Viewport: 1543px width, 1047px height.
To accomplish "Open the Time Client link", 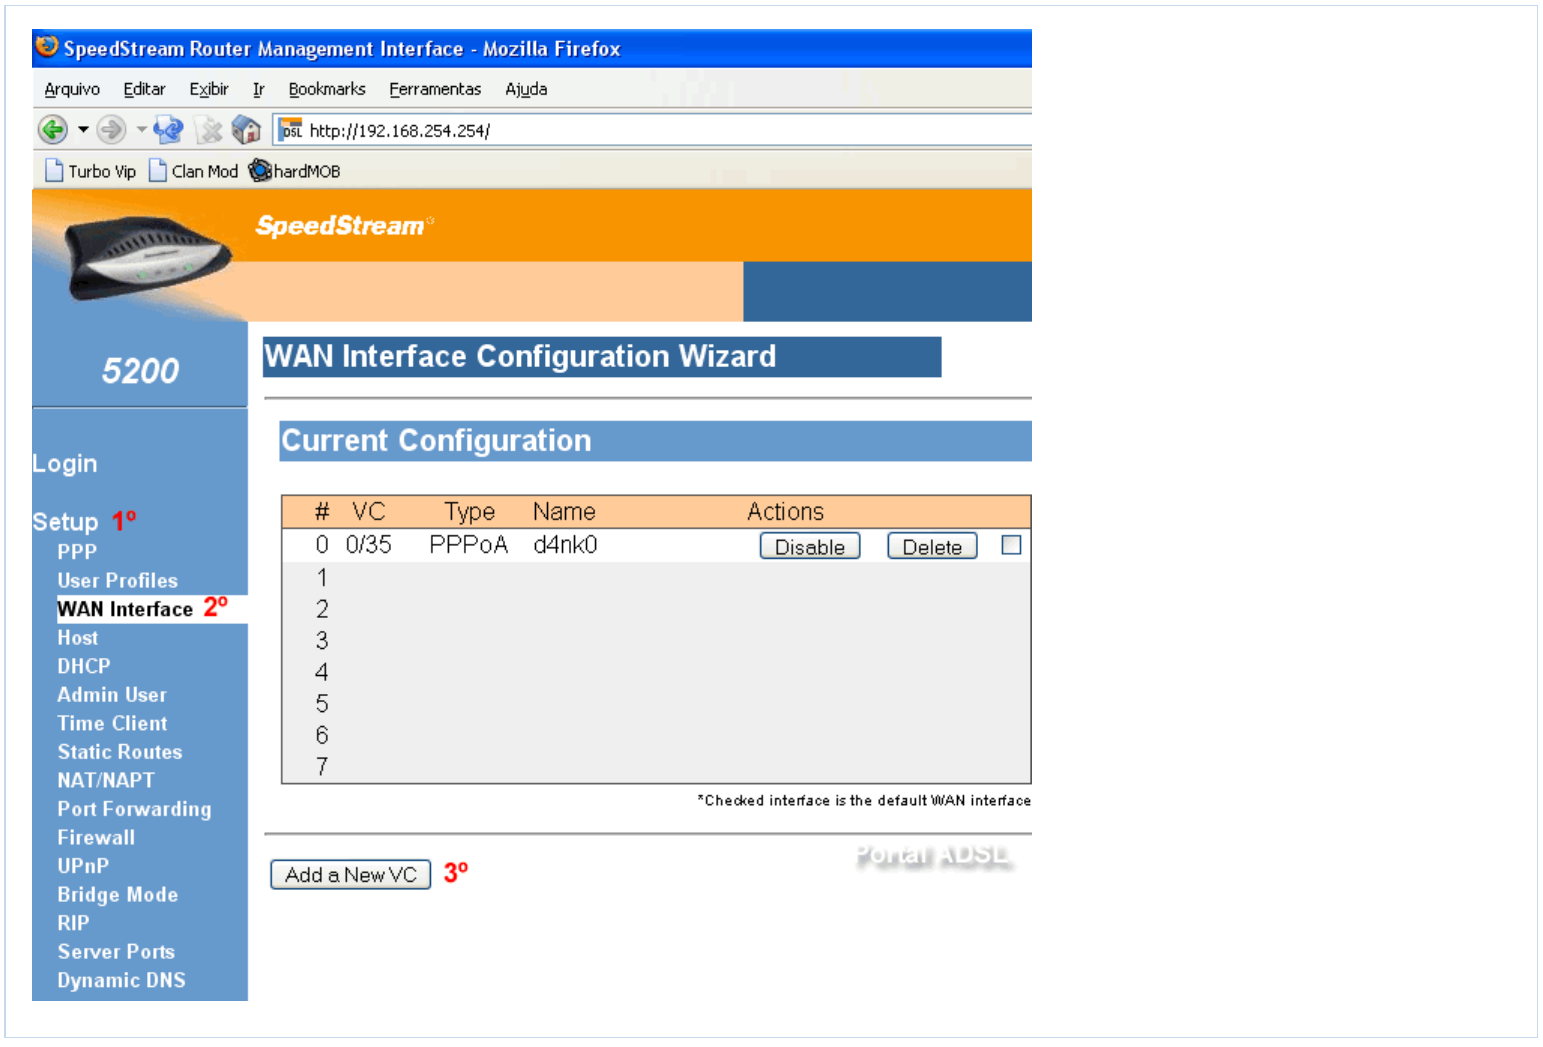I will (112, 723).
